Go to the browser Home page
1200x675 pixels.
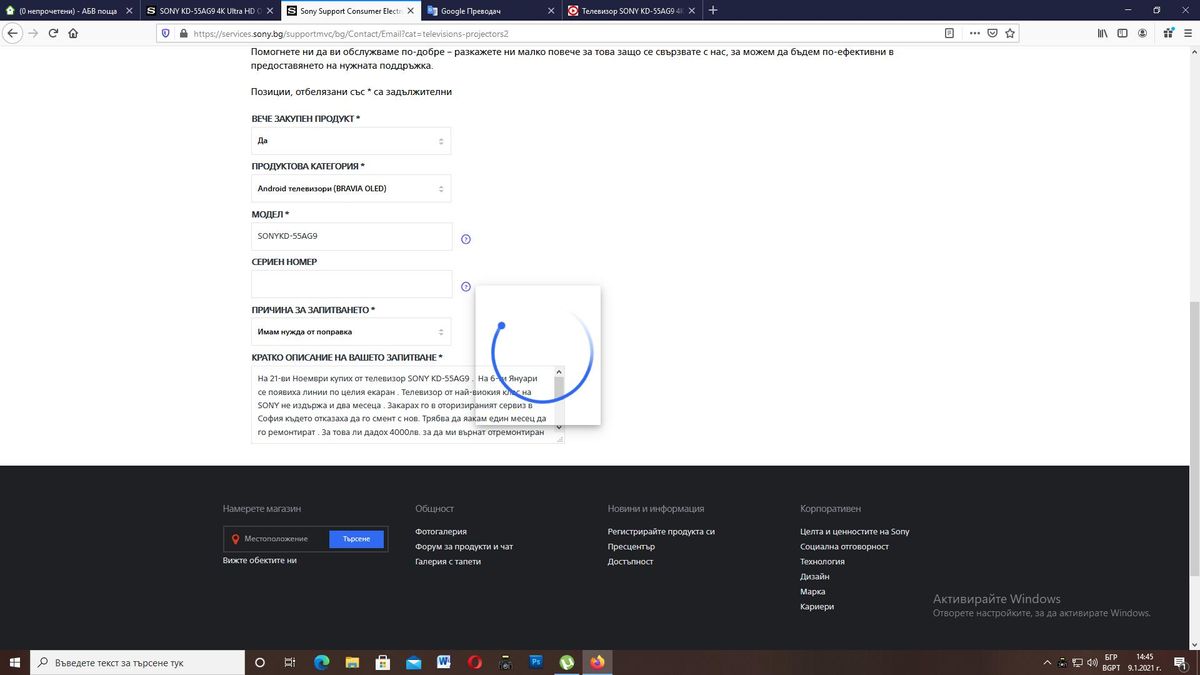pyautogui.click(x=73, y=32)
